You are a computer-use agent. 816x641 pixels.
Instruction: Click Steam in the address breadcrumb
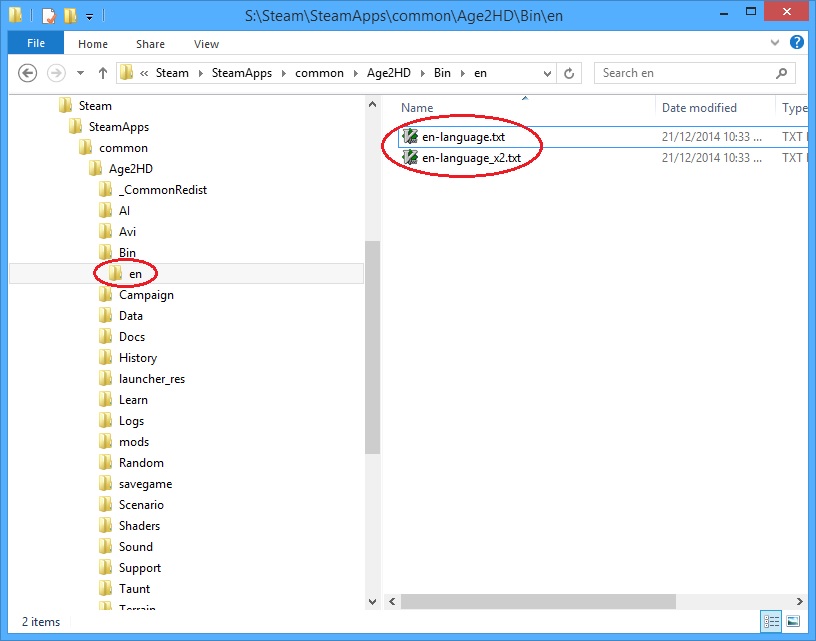172,73
